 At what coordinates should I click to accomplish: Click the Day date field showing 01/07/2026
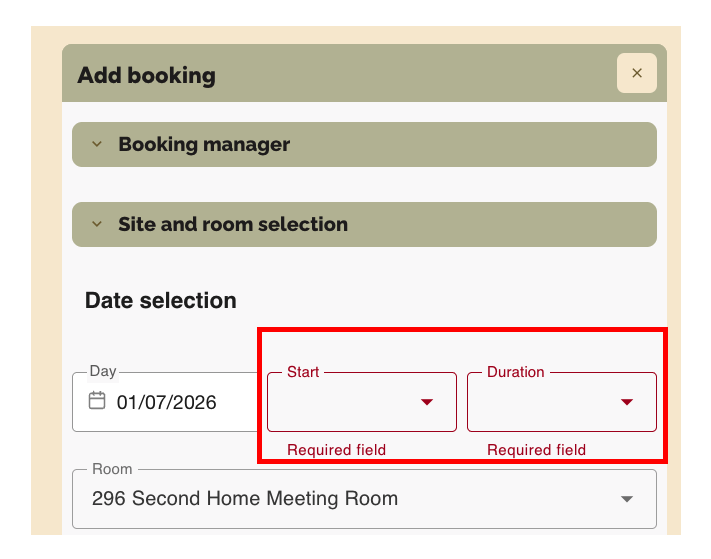pyautogui.click(x=167, y=403)
